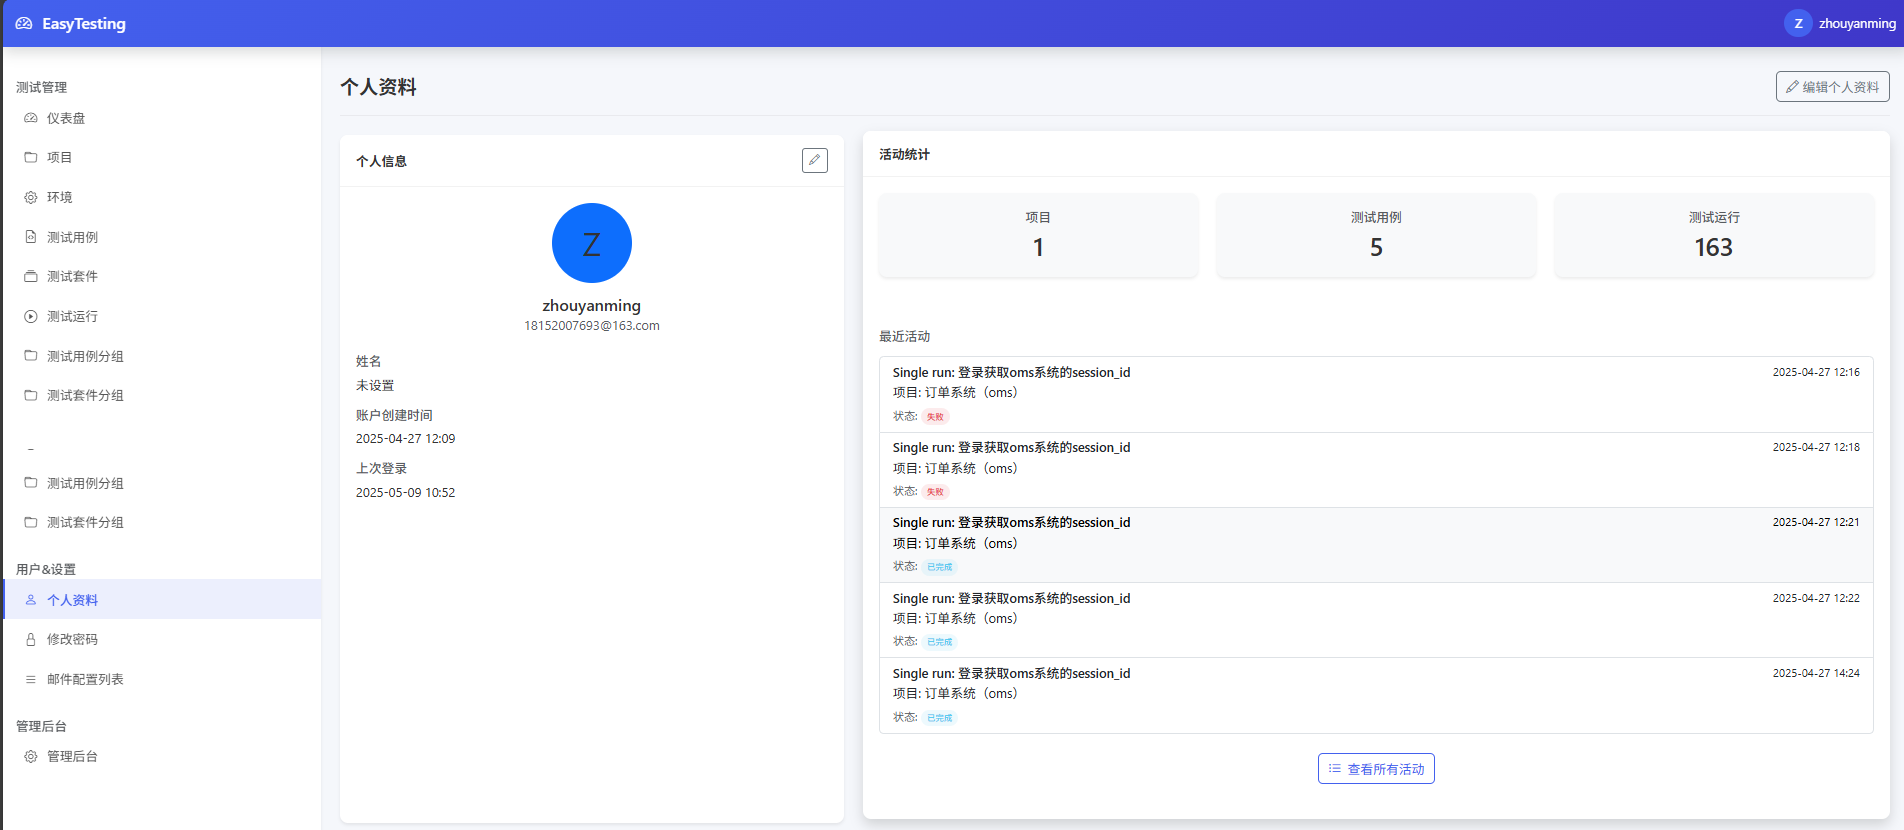The width and height of the screenshot is (1904, 830).
Task: Click 编辑个人资料 button
Action: pyautogui.click(x=1832, y=87)
